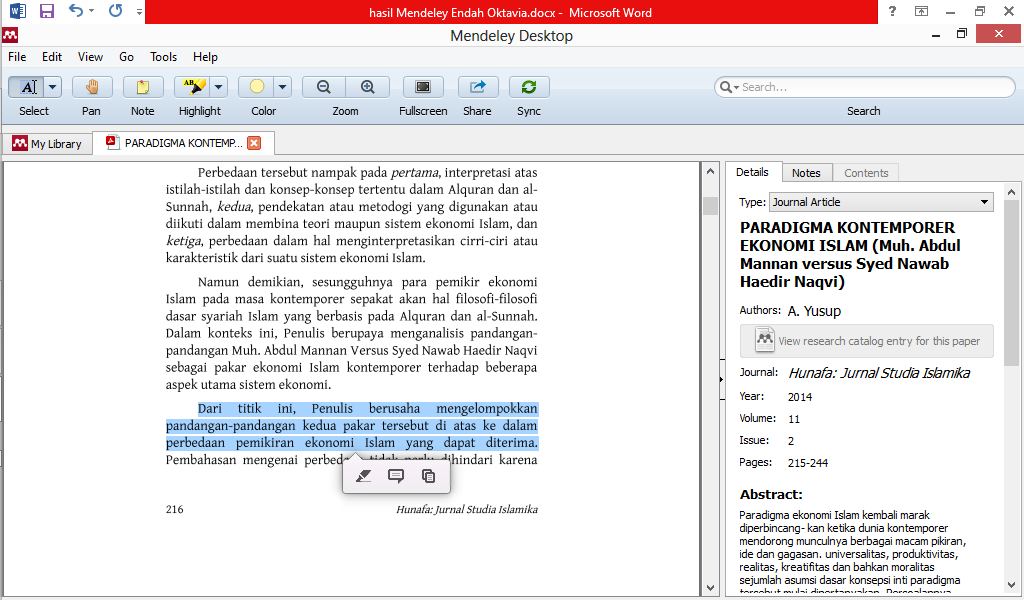Open the search options magnifier dropdown

pyautogui.click(x=729, y=87)
